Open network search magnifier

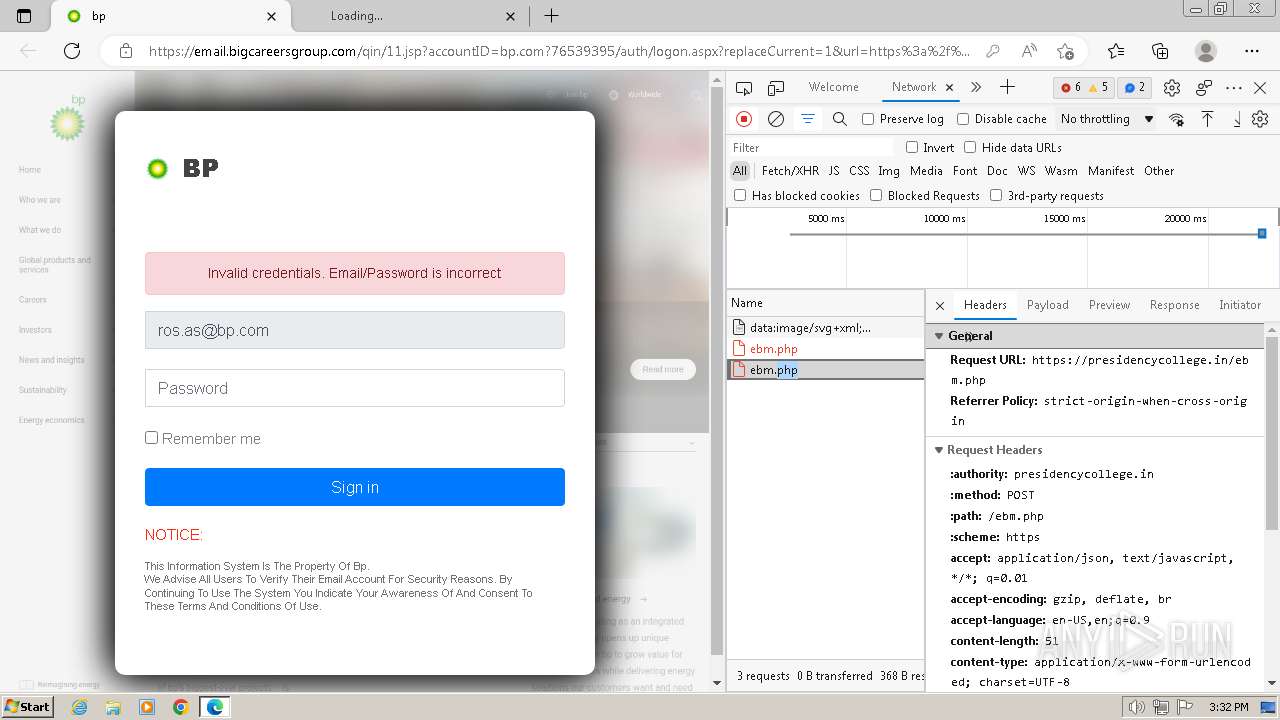[840, 119]
